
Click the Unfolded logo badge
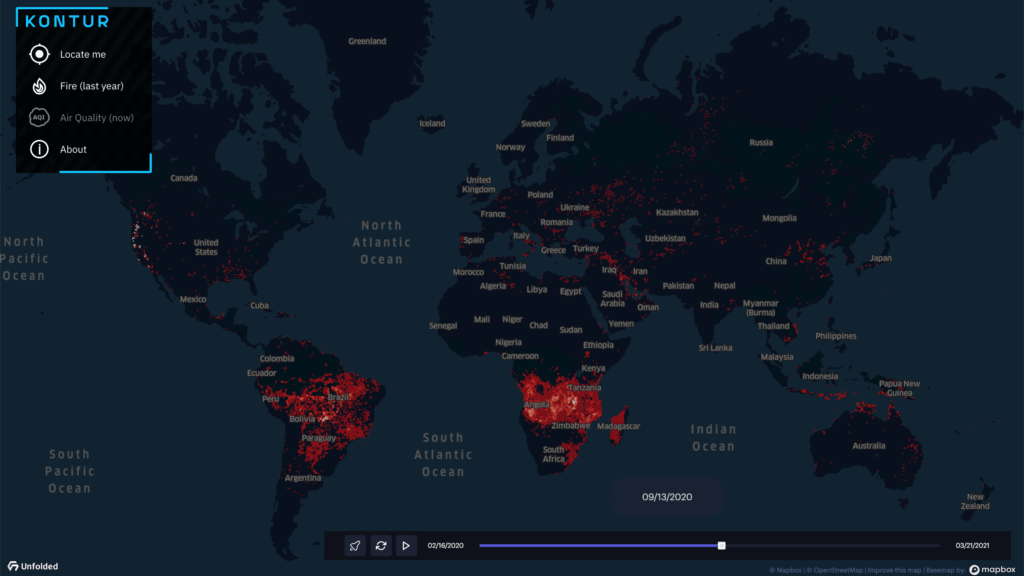33,564
